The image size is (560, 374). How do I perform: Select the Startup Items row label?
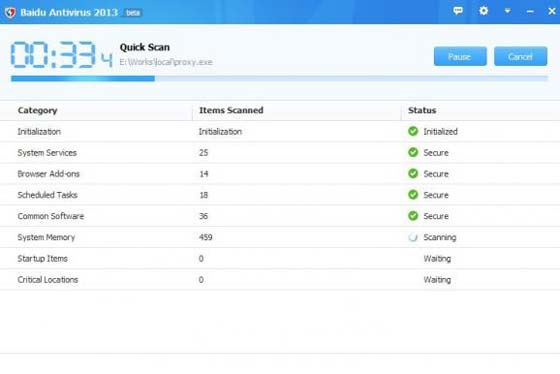(x=42, y=258)
